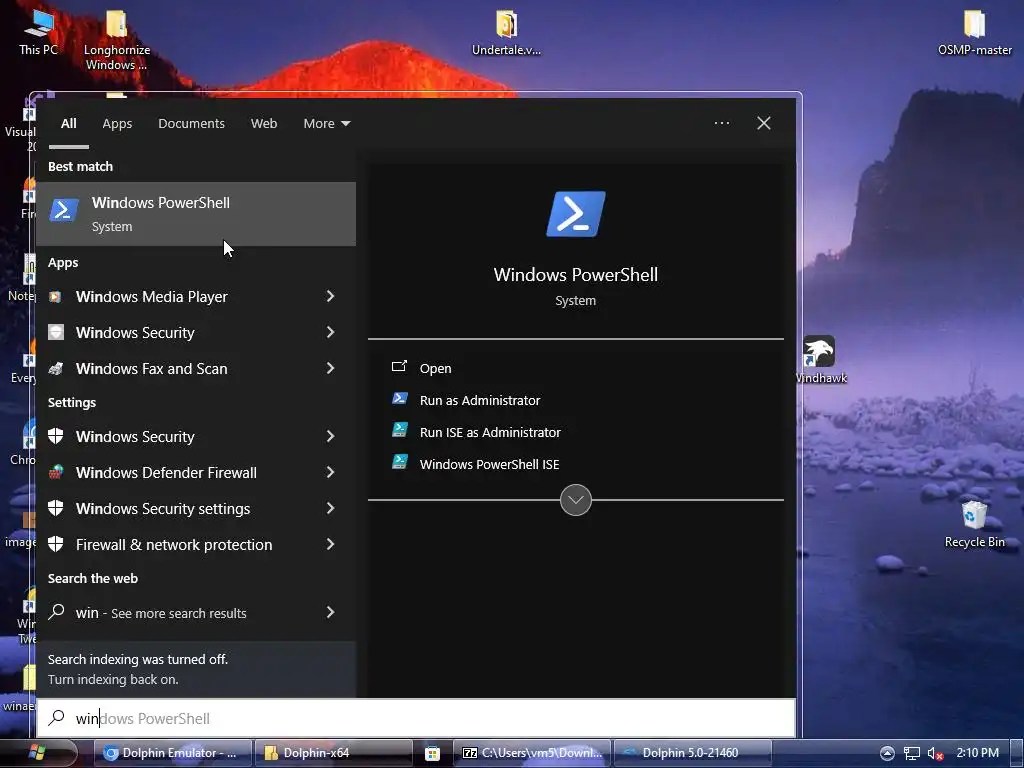
Task: Expand web search win result arrow
Action: [330, 612]
